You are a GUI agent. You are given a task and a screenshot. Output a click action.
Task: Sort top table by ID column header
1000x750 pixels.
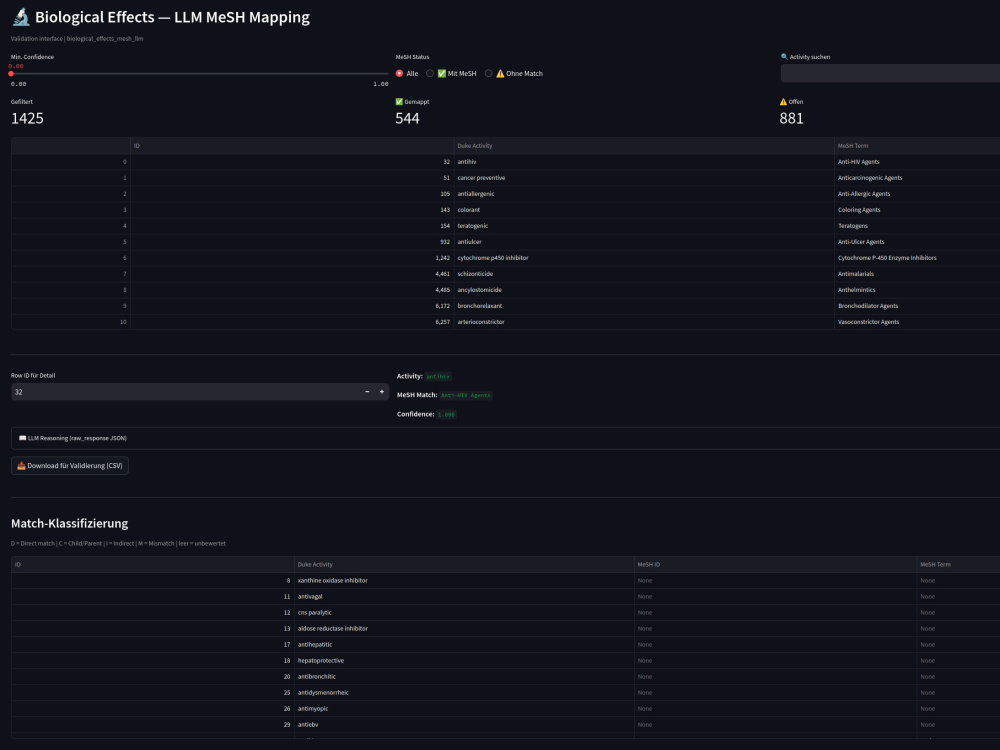pyautogui.click(x=292, y=145)
